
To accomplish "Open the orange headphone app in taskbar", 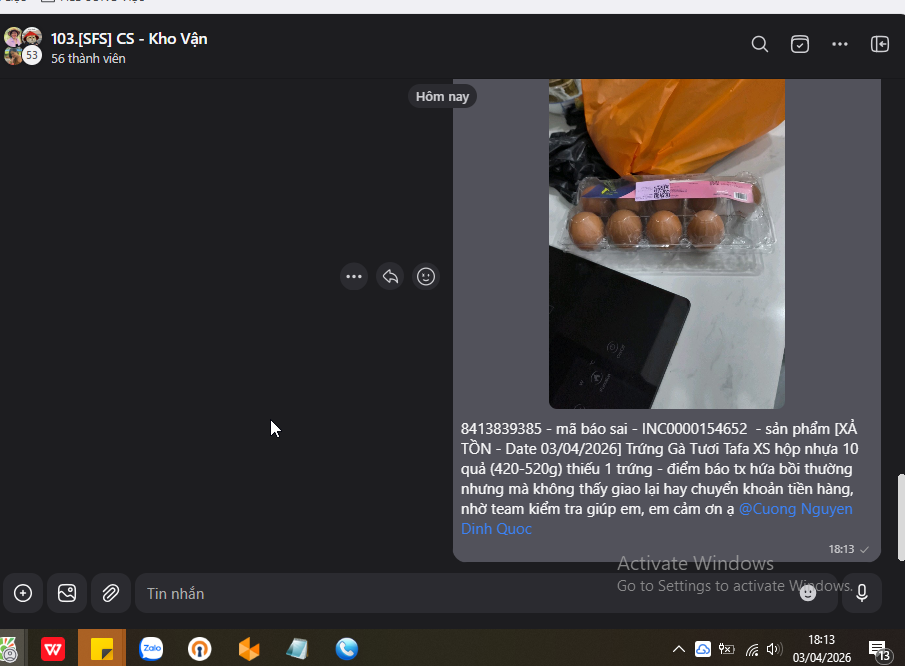I will pyautogui.click(x=200, y=649).
